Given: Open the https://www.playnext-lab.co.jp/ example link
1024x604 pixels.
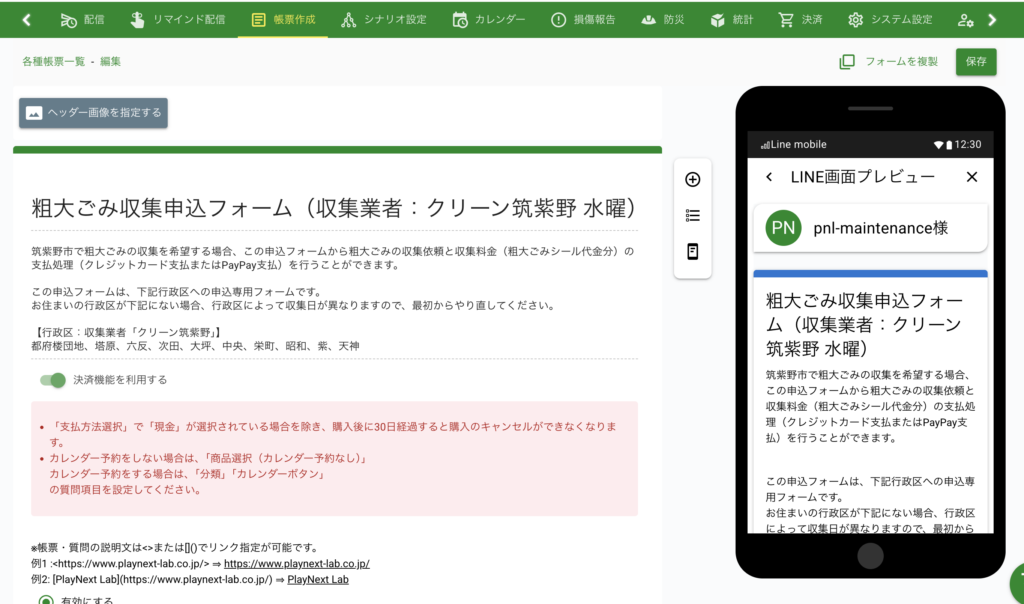Looking at the screenshot, I should (296, 564).
